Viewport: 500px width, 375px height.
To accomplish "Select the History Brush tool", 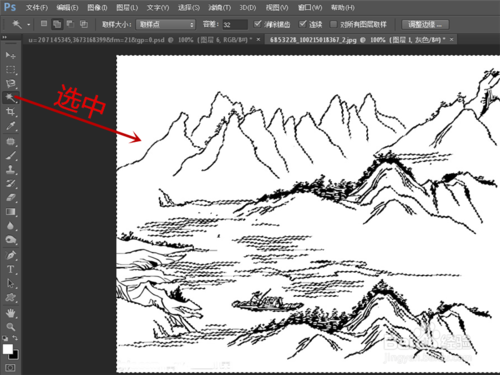I will (10, 184).
